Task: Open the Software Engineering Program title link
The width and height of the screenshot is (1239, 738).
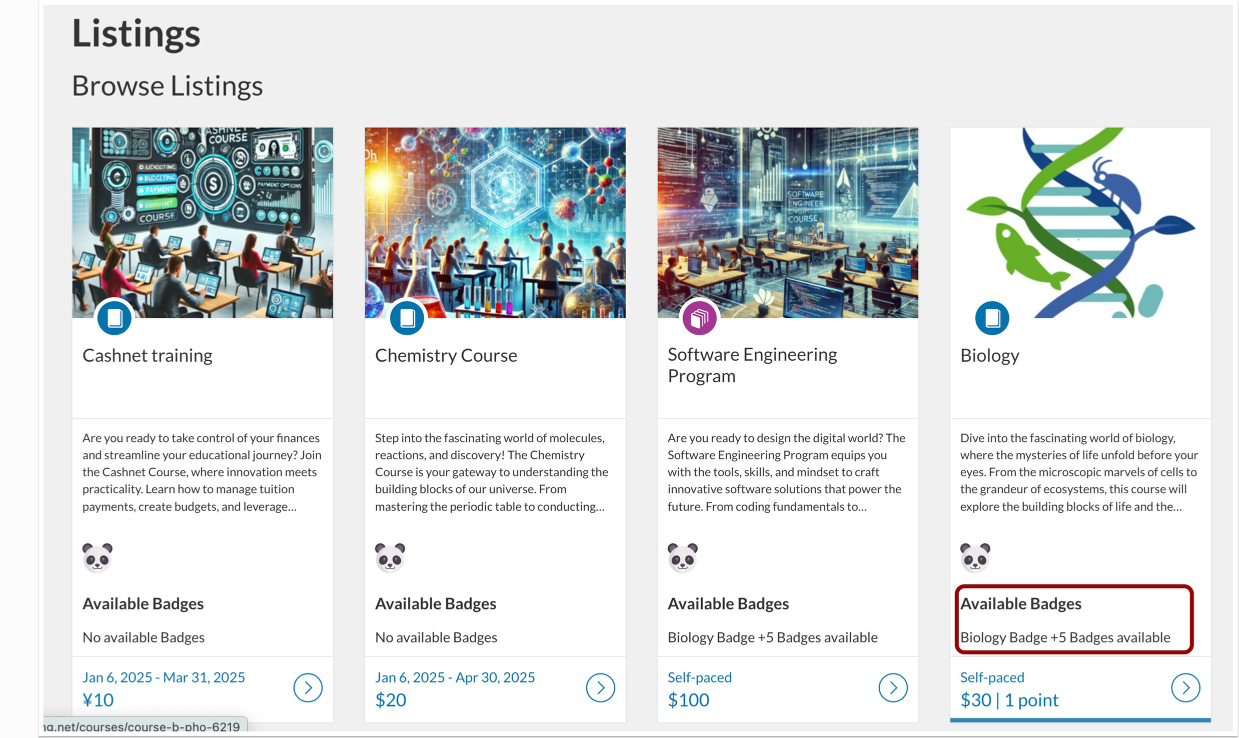Action: click(x=751, y=364)
